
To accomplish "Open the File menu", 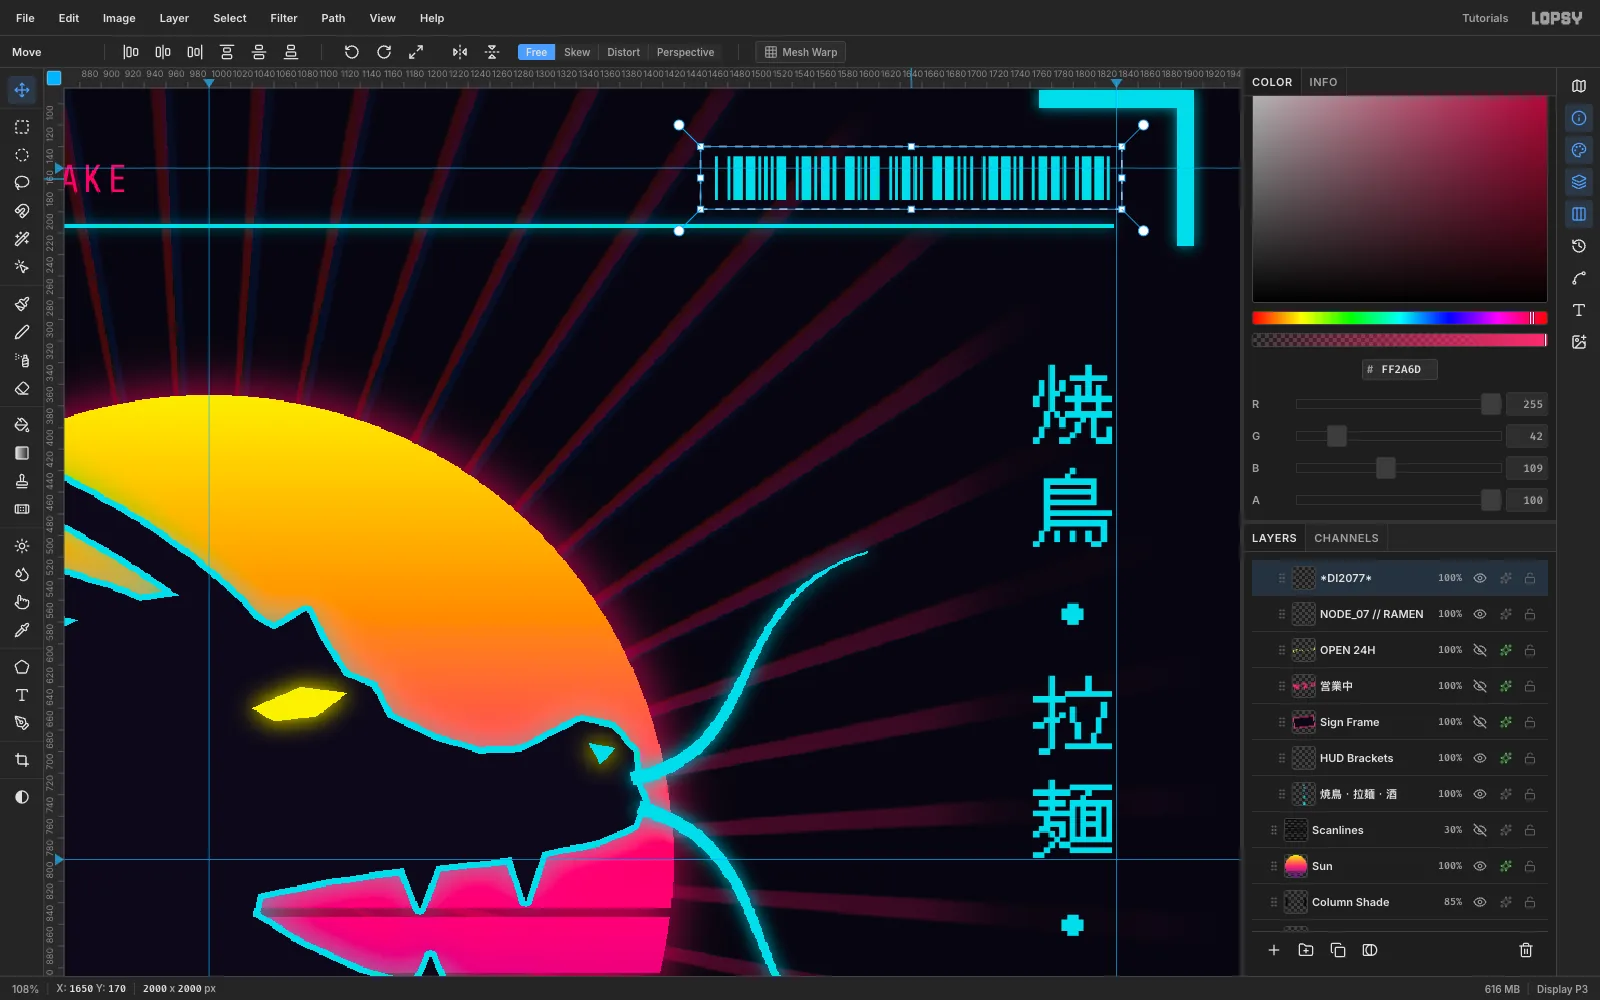I will (x=25, y=18).
